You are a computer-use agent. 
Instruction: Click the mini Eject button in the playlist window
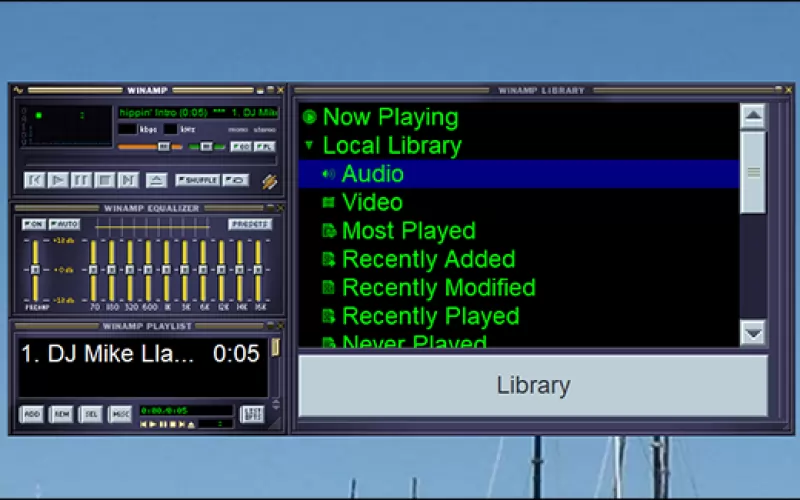191,424
